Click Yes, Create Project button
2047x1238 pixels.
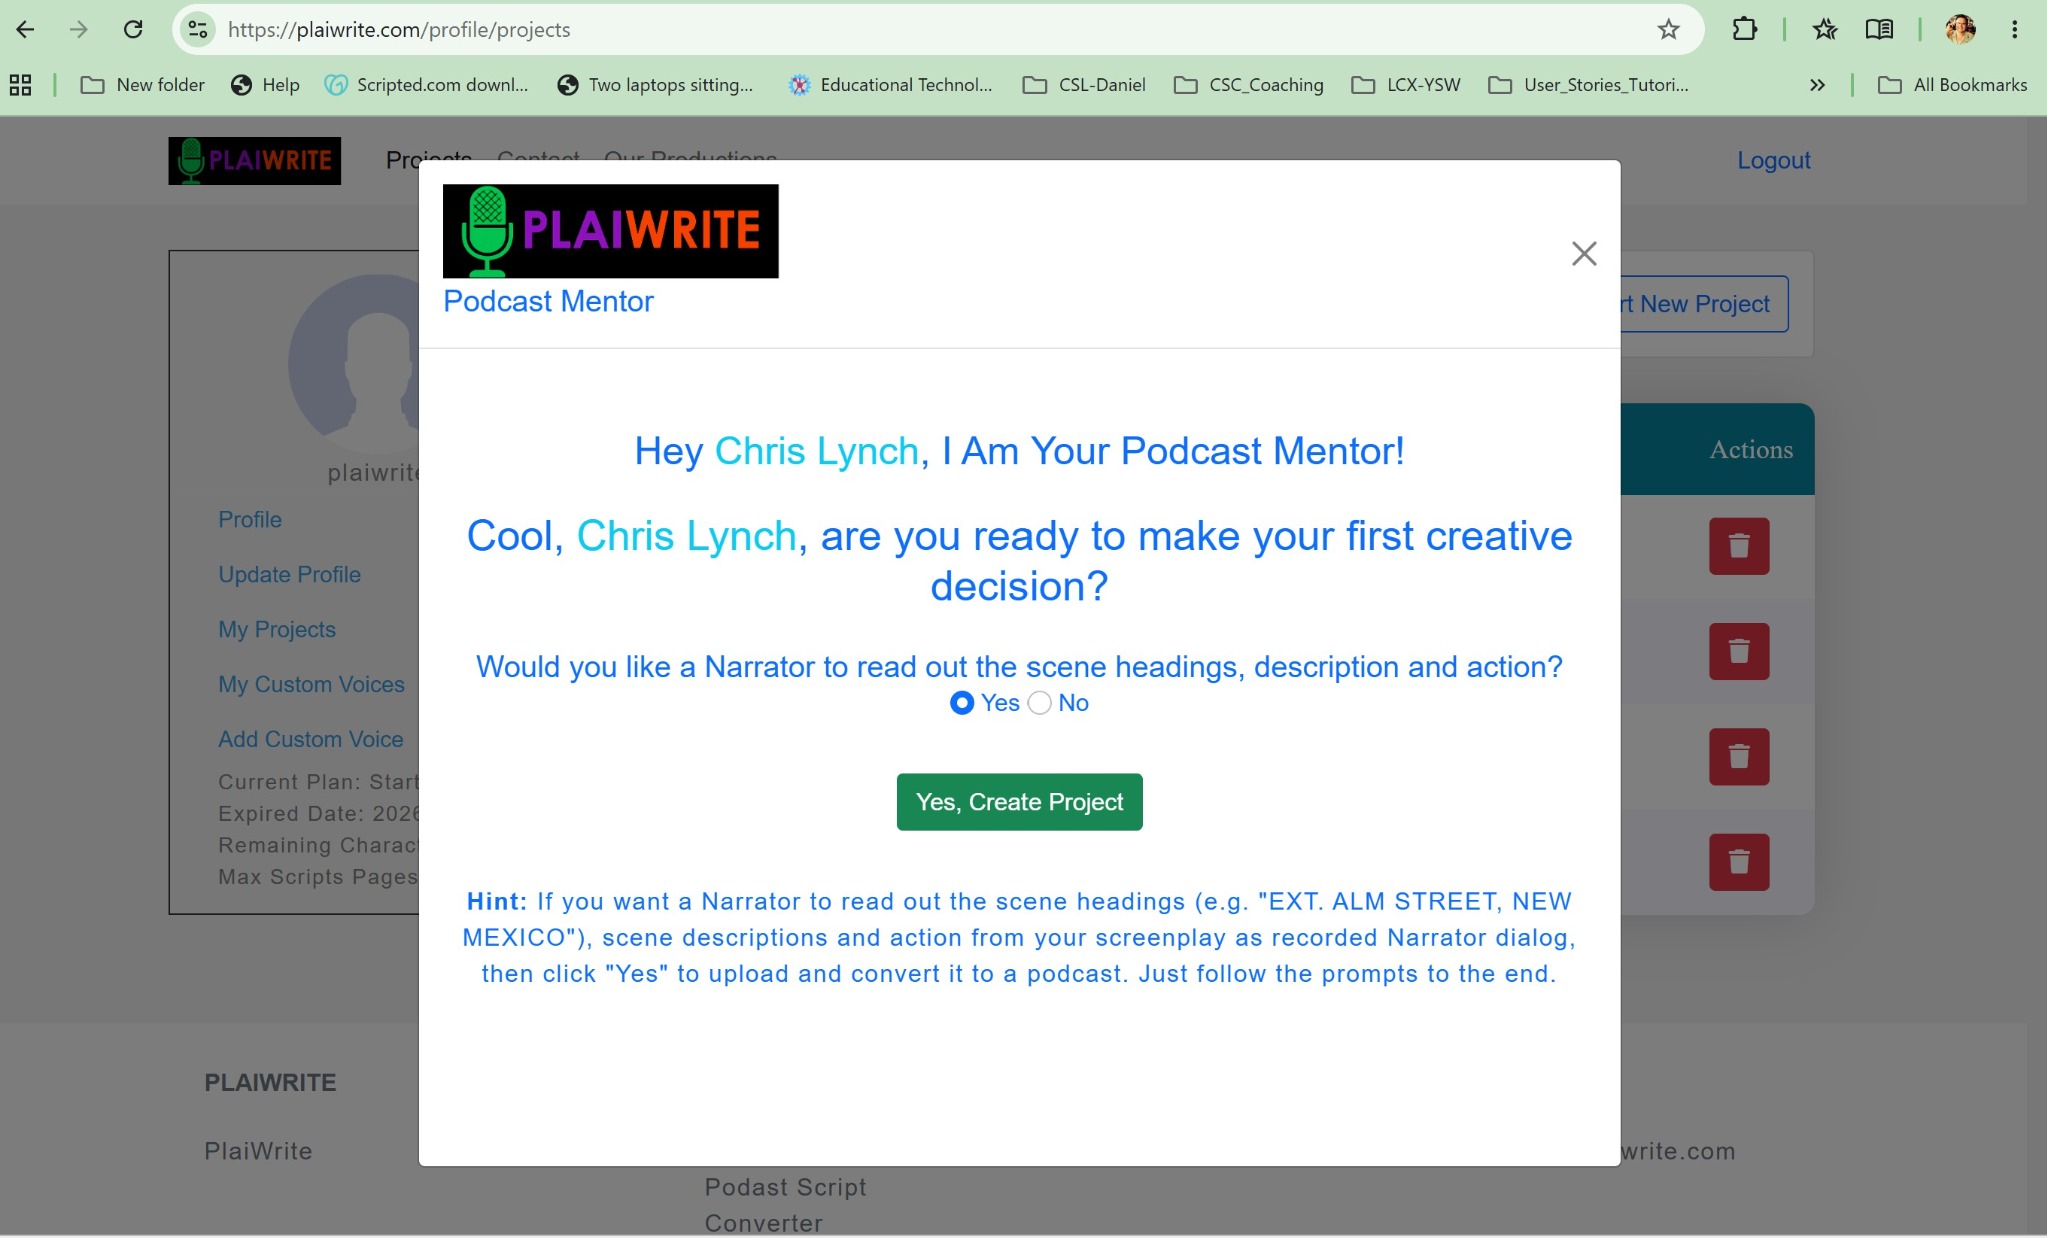pos(1019,802)
